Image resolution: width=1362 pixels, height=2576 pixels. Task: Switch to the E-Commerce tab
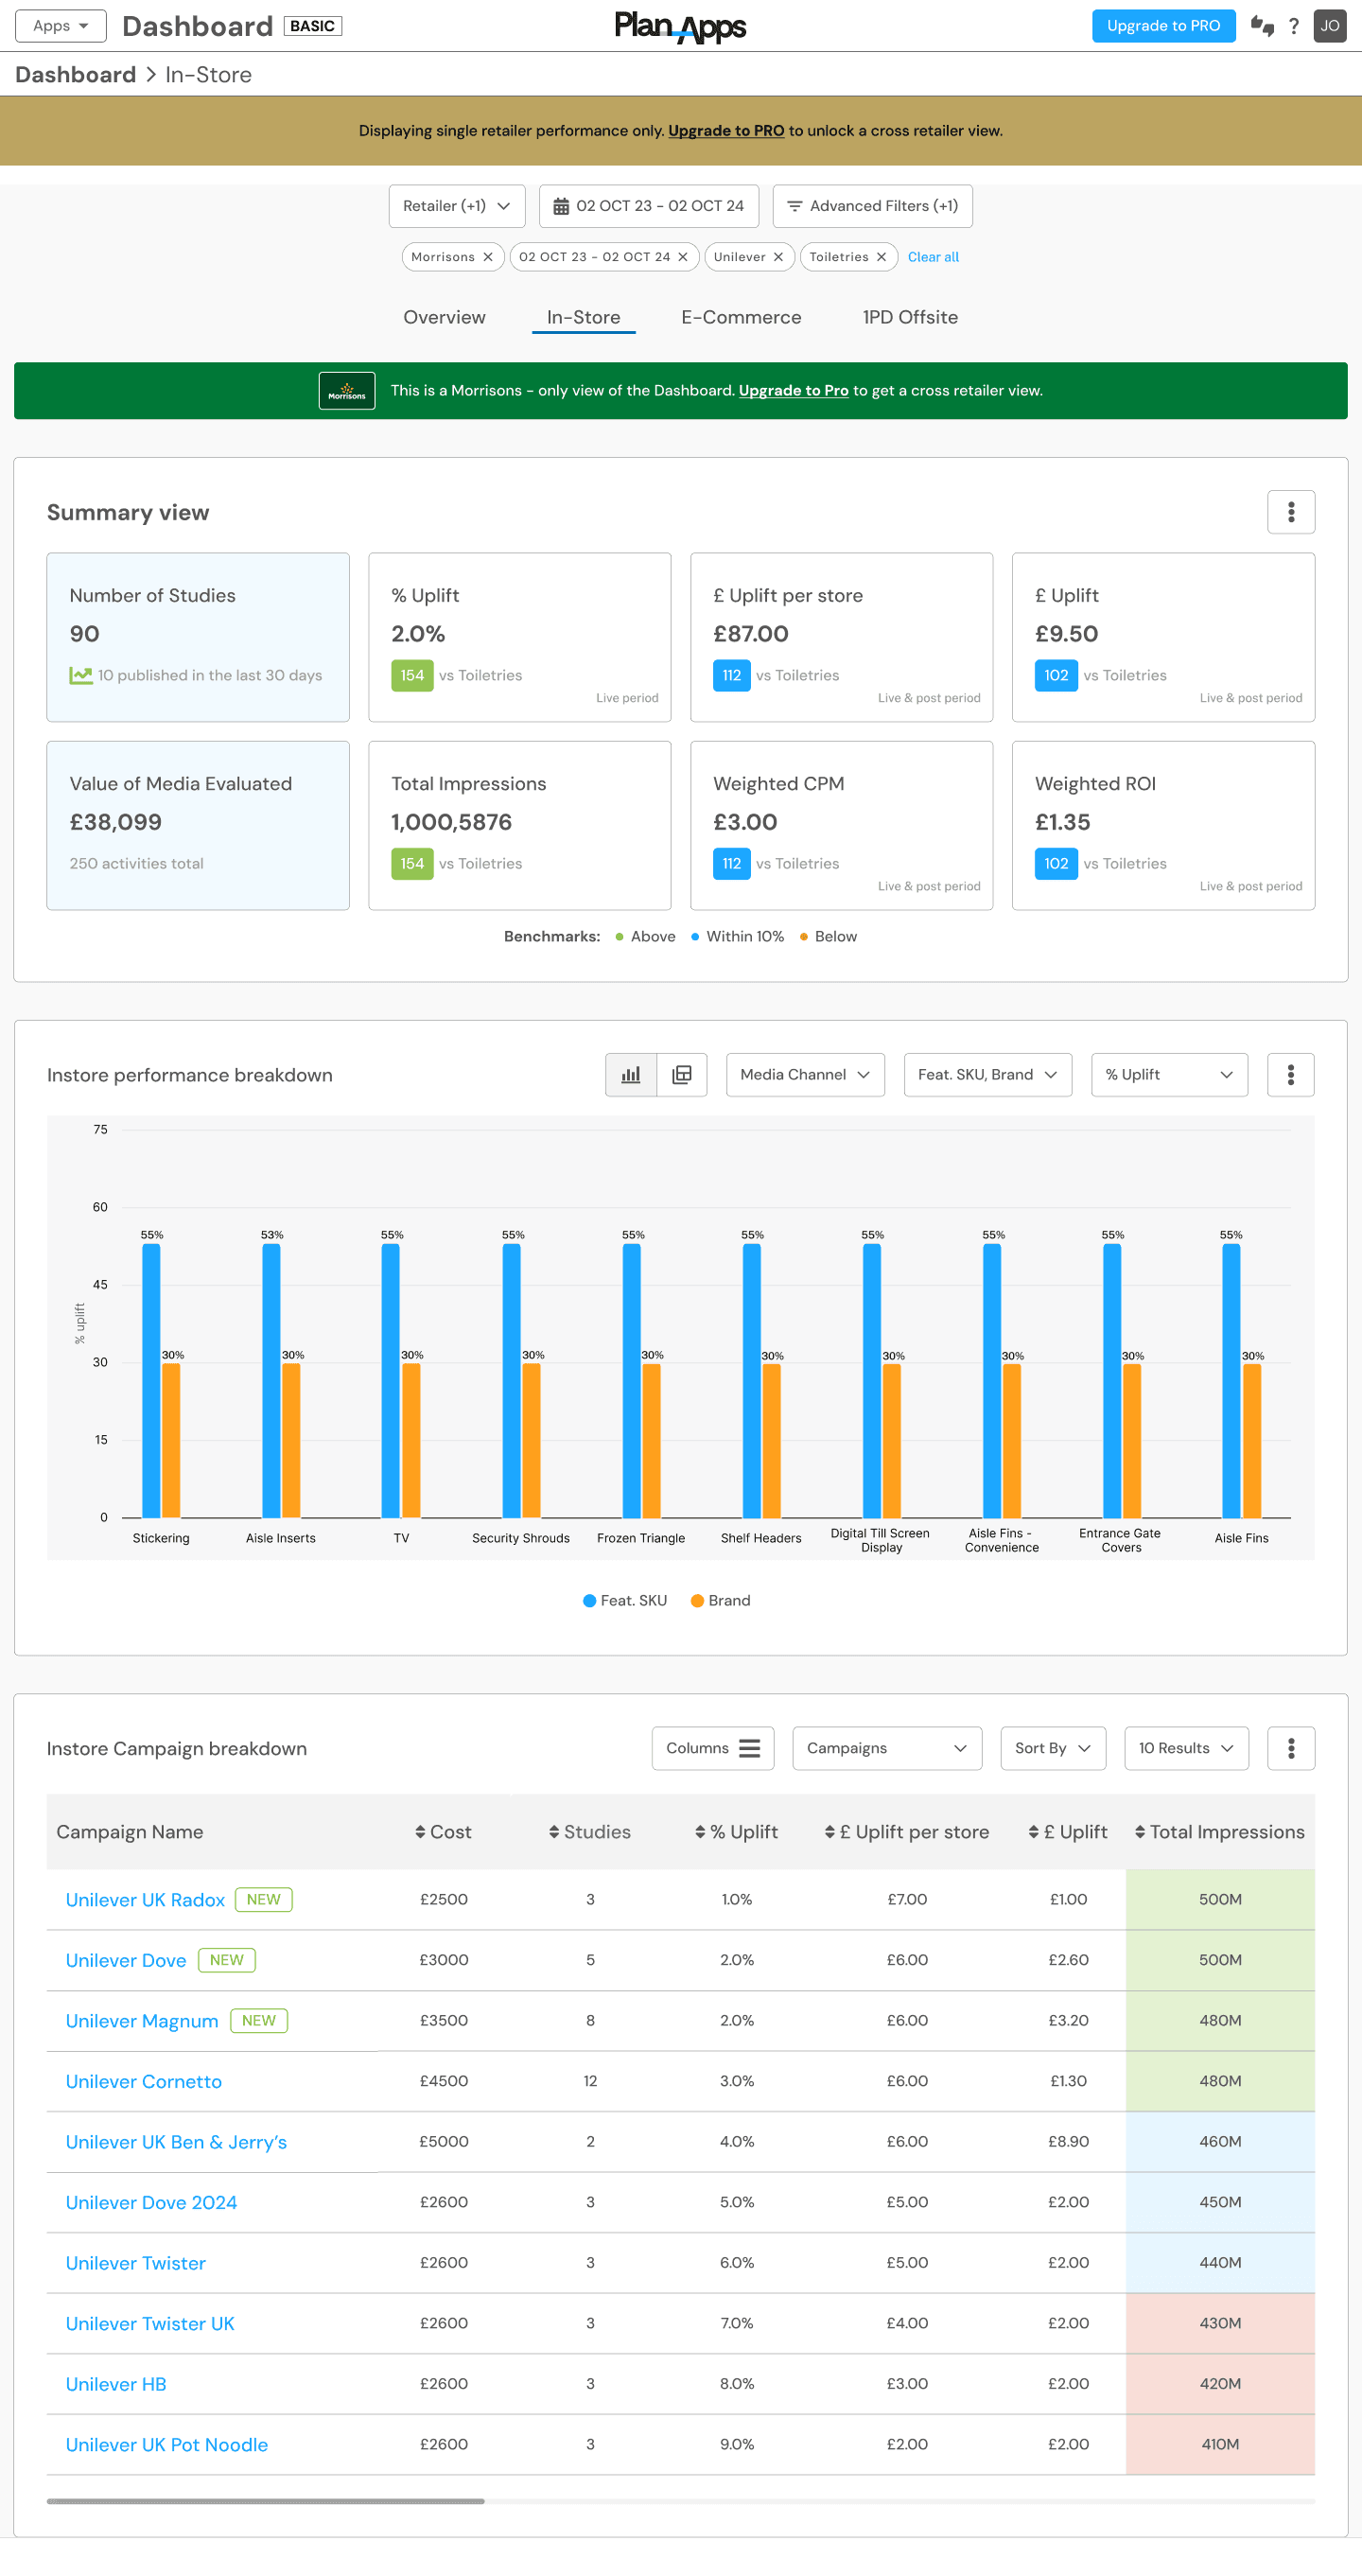pyautogui.click(x=741, y=317)
